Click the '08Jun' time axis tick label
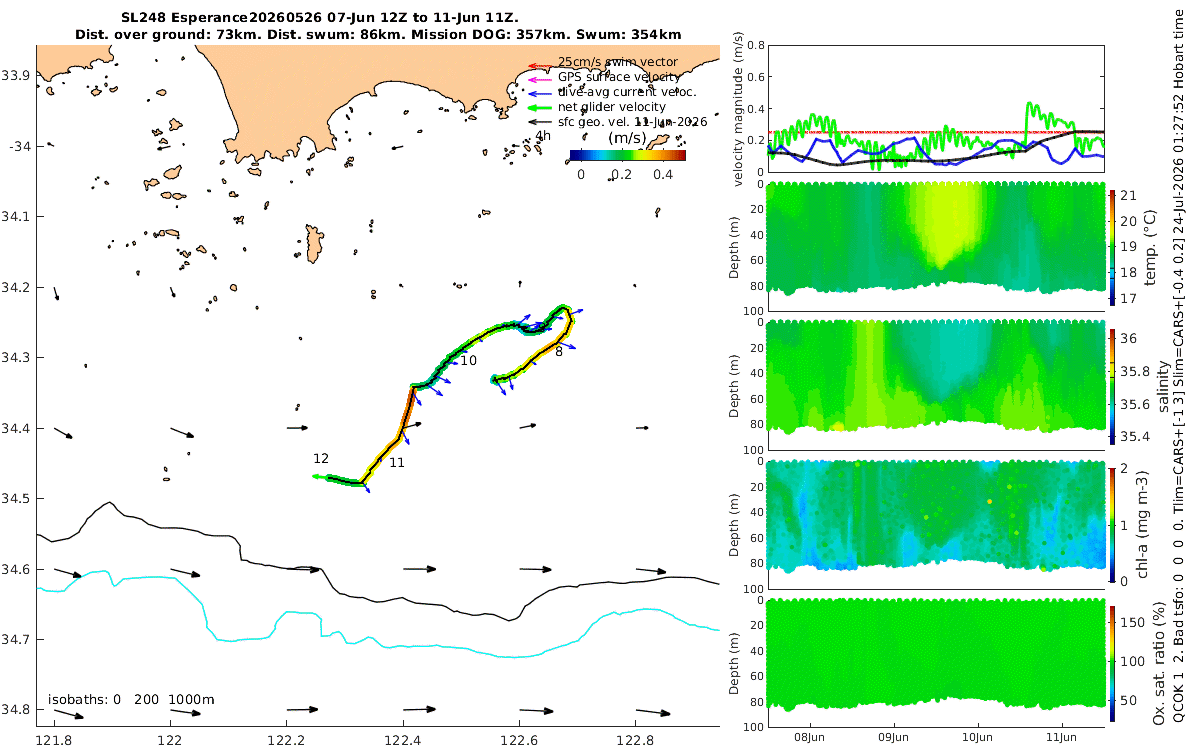Viewport: 1200px width, 750px height. point(809,735)
